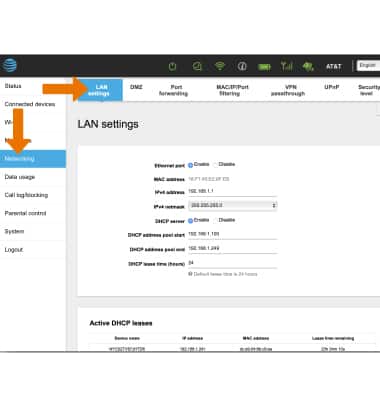Switch to the LAN settings tab
Screen dimensions: 380x400
pyautogui.click(x=99, y=90)
